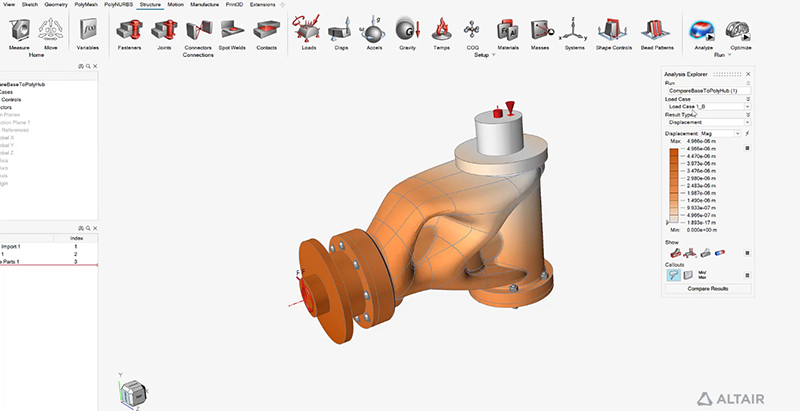This screenshot has height=411, width=800.
Task: Click the Callouts options menu icon
Action: [747, 275]
